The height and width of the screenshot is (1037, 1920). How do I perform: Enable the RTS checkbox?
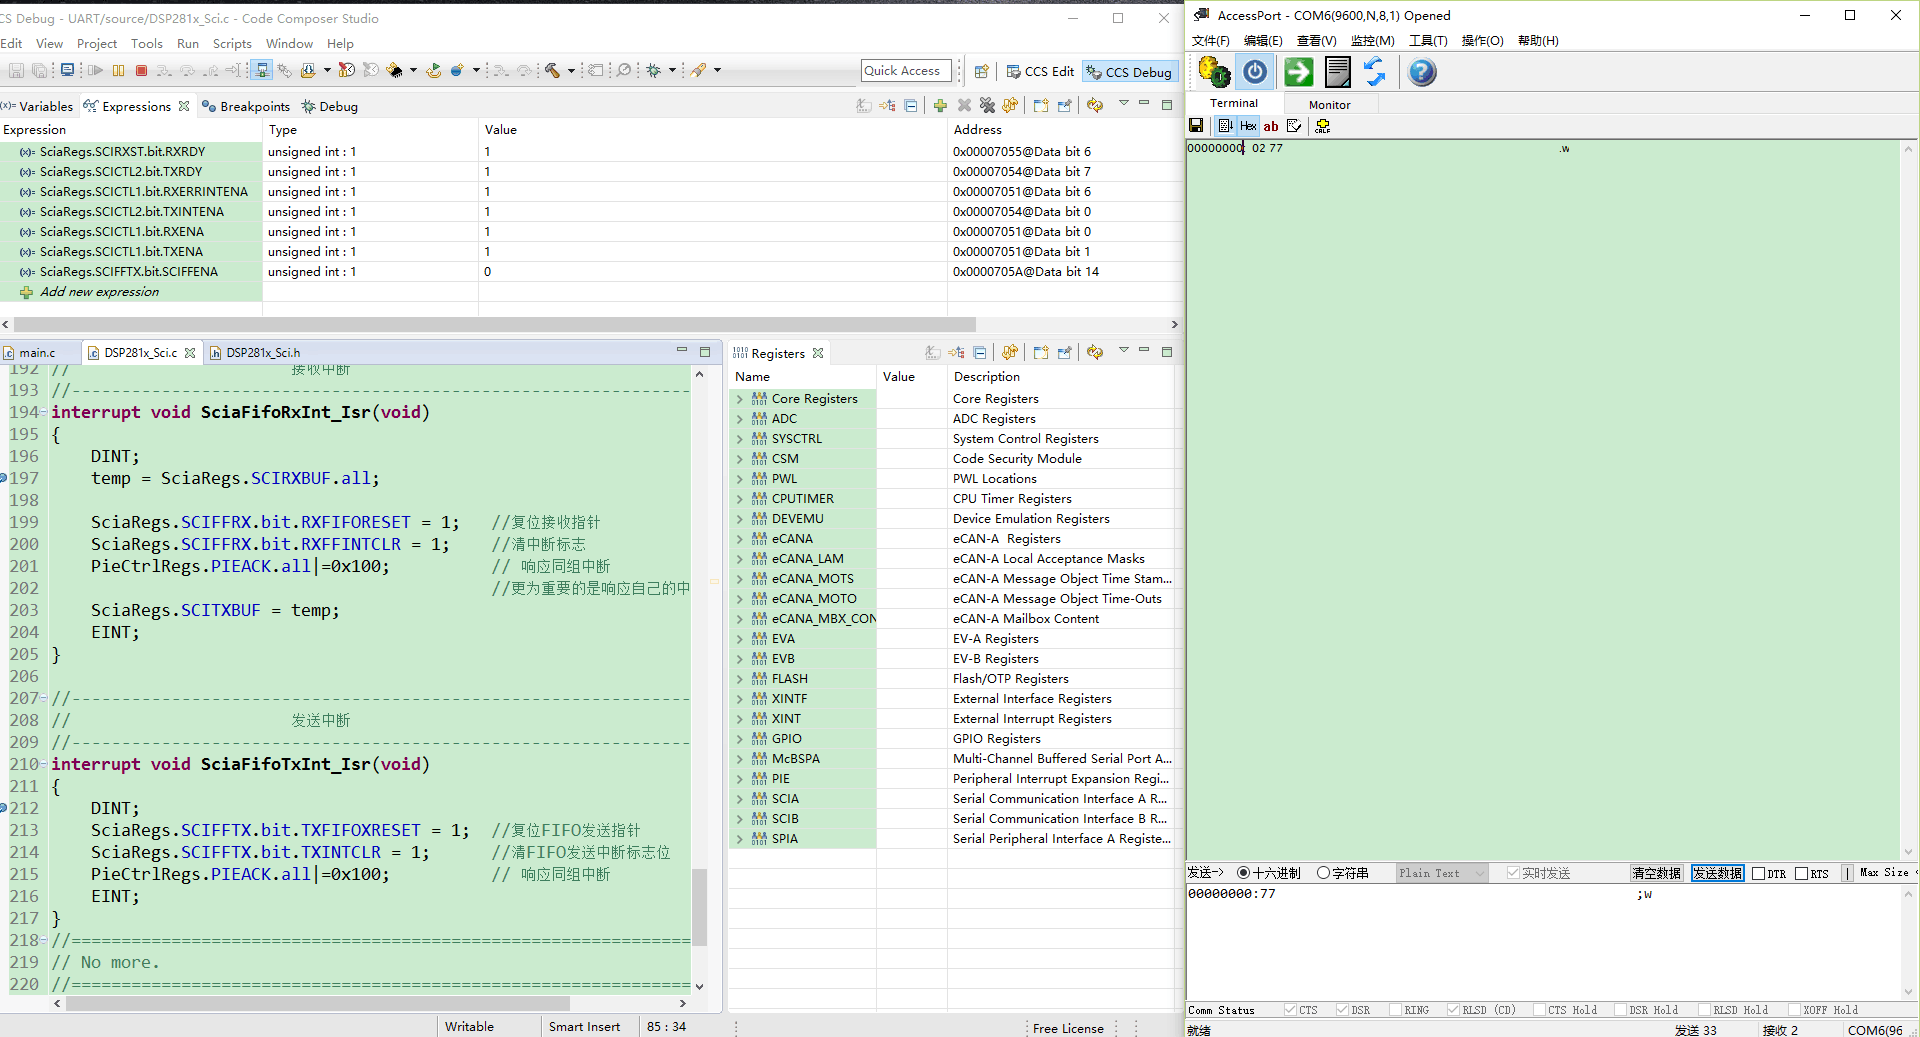coord(1801,873)
